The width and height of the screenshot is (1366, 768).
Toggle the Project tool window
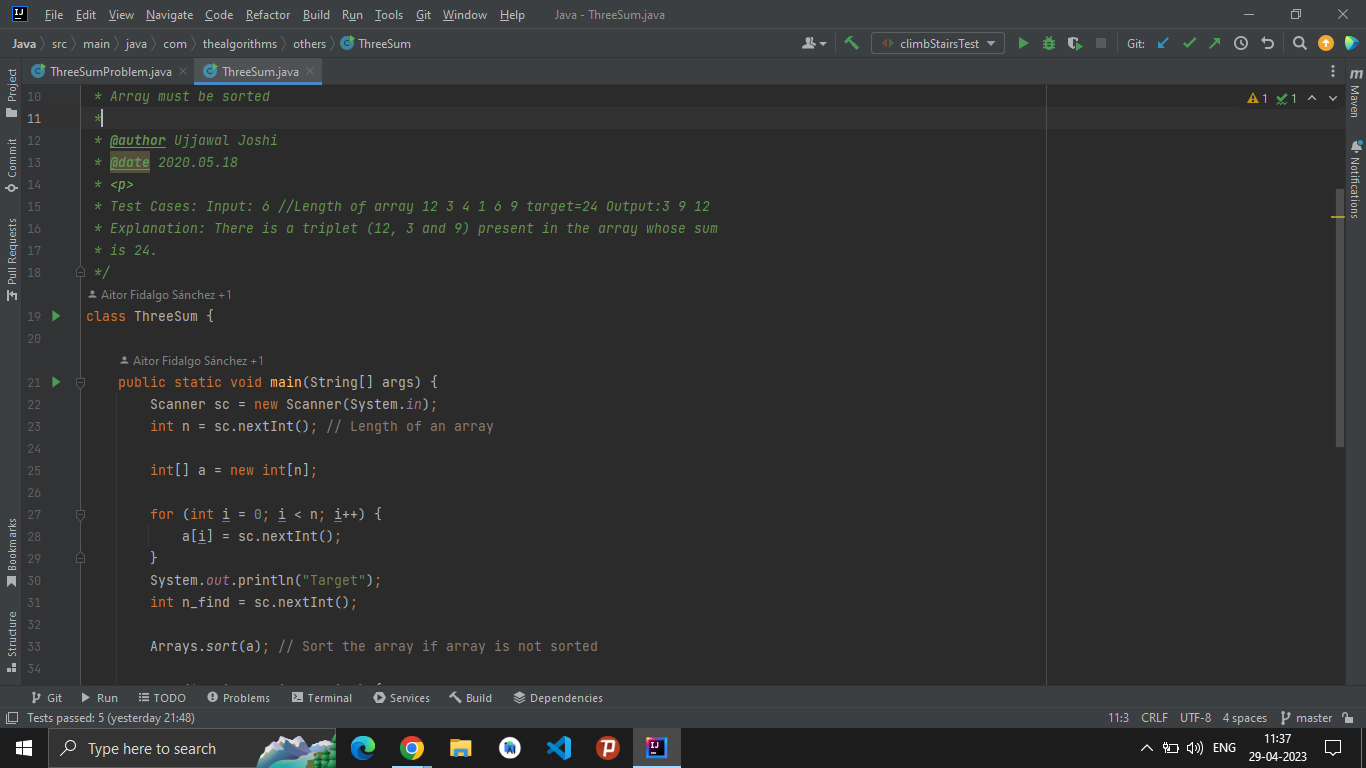pos(12,91)
